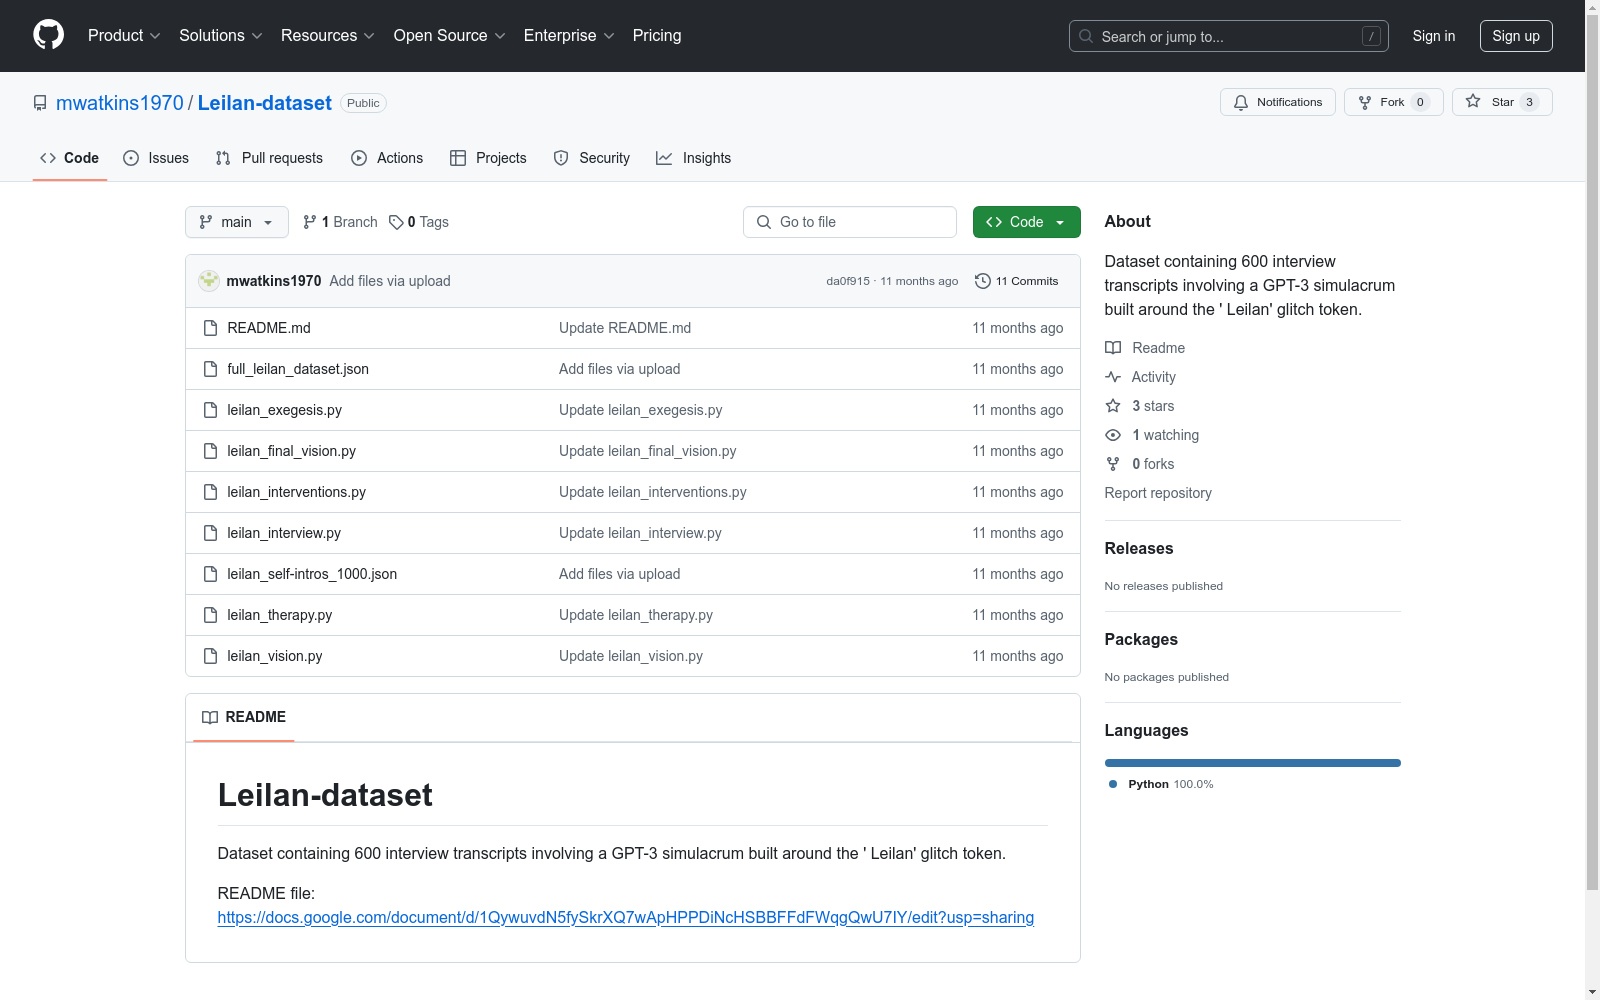This screenshot has width=1600, height=1000.
Task: Open the Solutions dropdown menu
Action: pyautogui.click(x=221, y=35)
